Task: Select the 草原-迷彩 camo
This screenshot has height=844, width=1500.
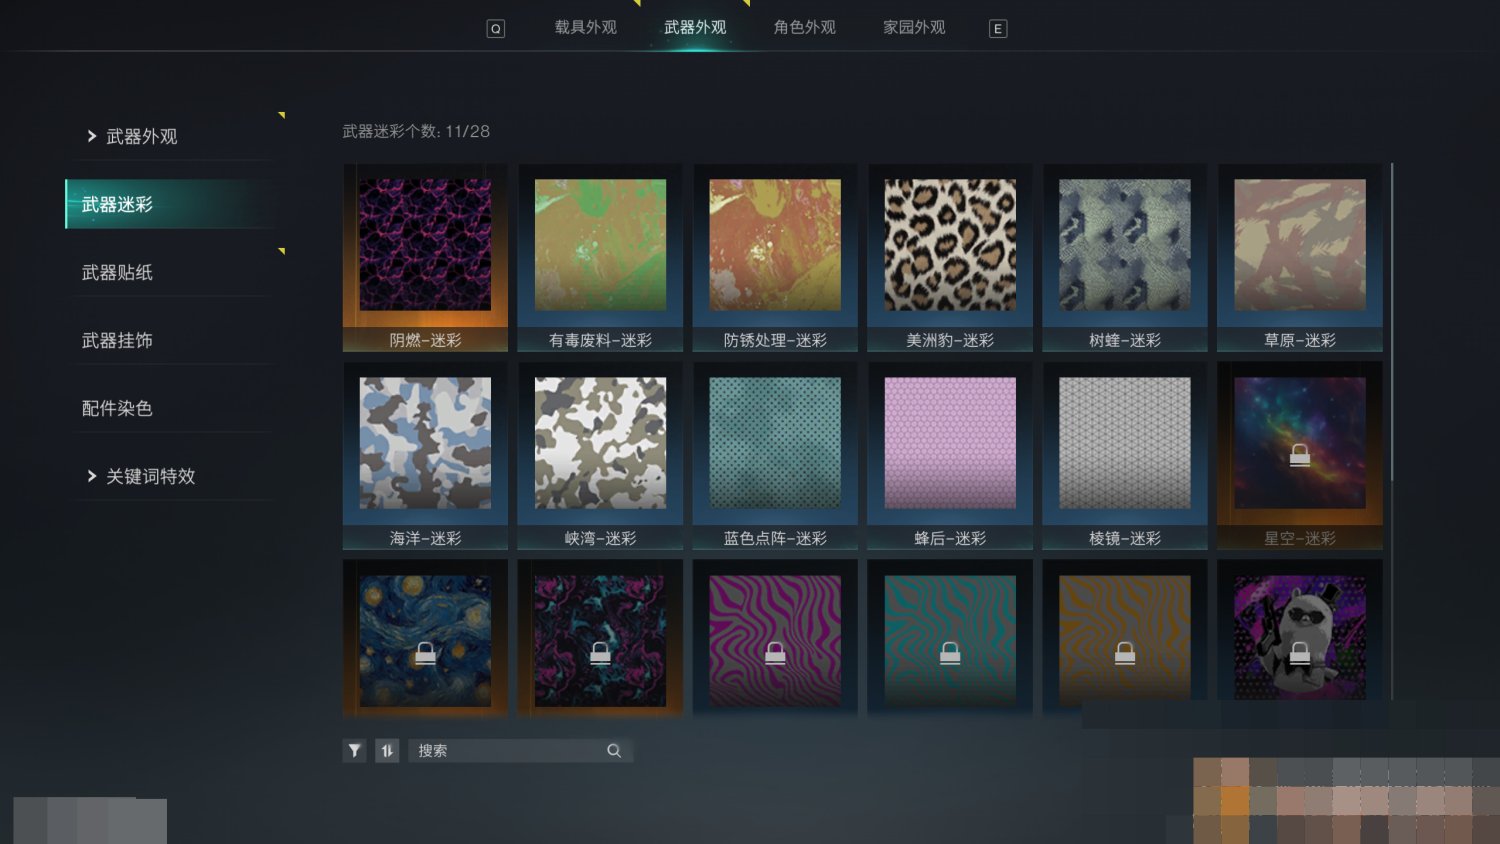Action: (x=1300, y=258)
